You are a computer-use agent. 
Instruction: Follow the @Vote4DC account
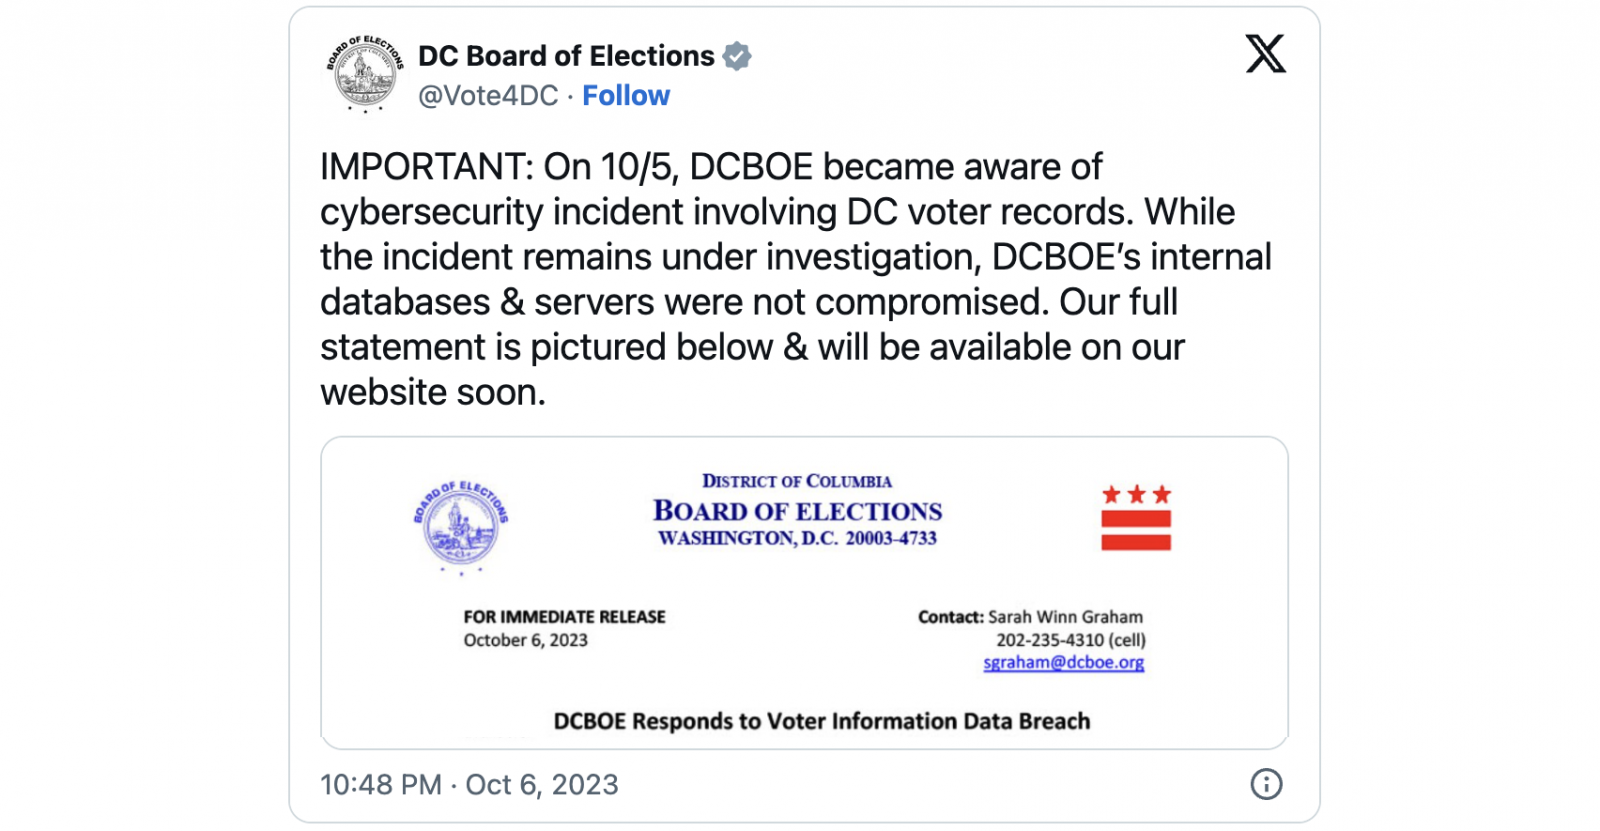(x=626, y=96)
